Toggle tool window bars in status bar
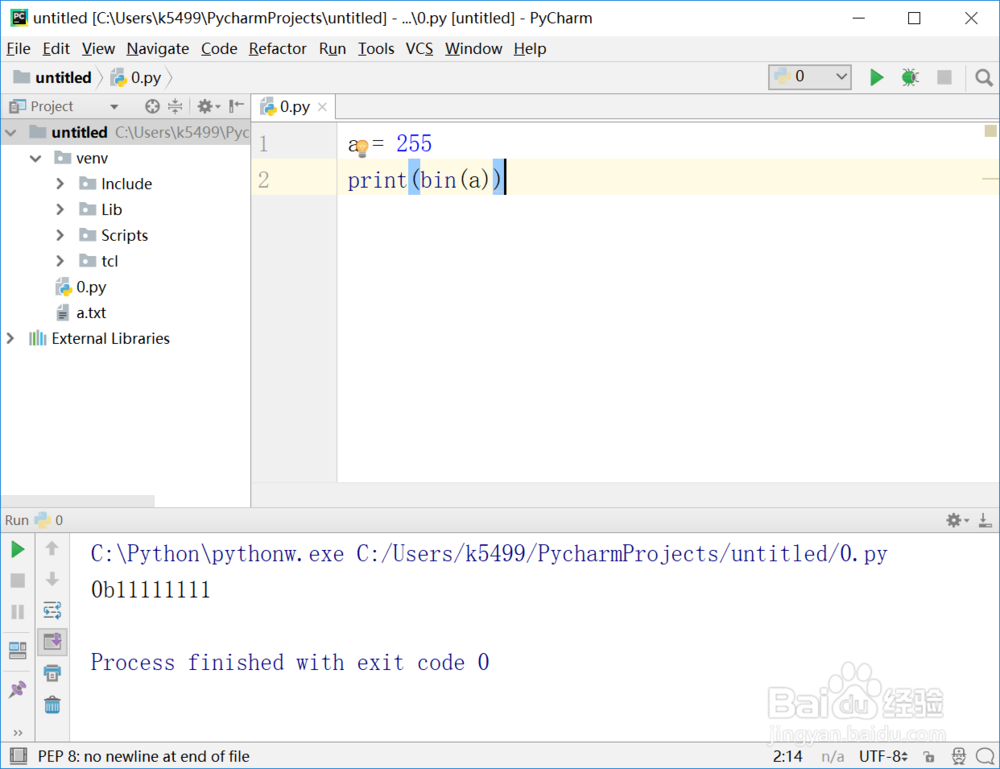 click(x=18, y=756)
